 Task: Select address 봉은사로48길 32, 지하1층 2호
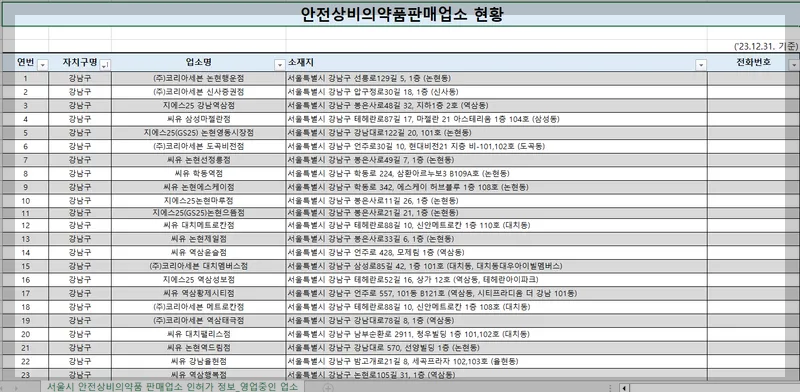point(496,106)
